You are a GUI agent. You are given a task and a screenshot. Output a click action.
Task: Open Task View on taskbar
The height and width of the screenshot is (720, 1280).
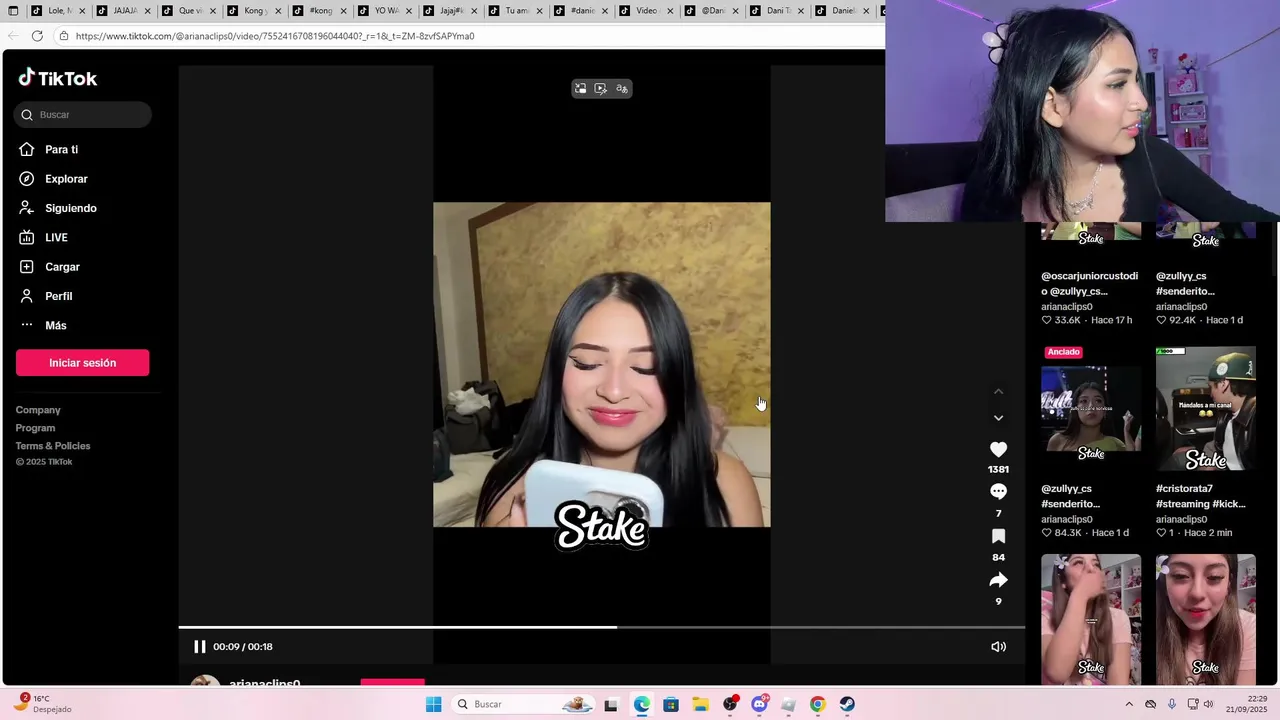click(611, 704)
